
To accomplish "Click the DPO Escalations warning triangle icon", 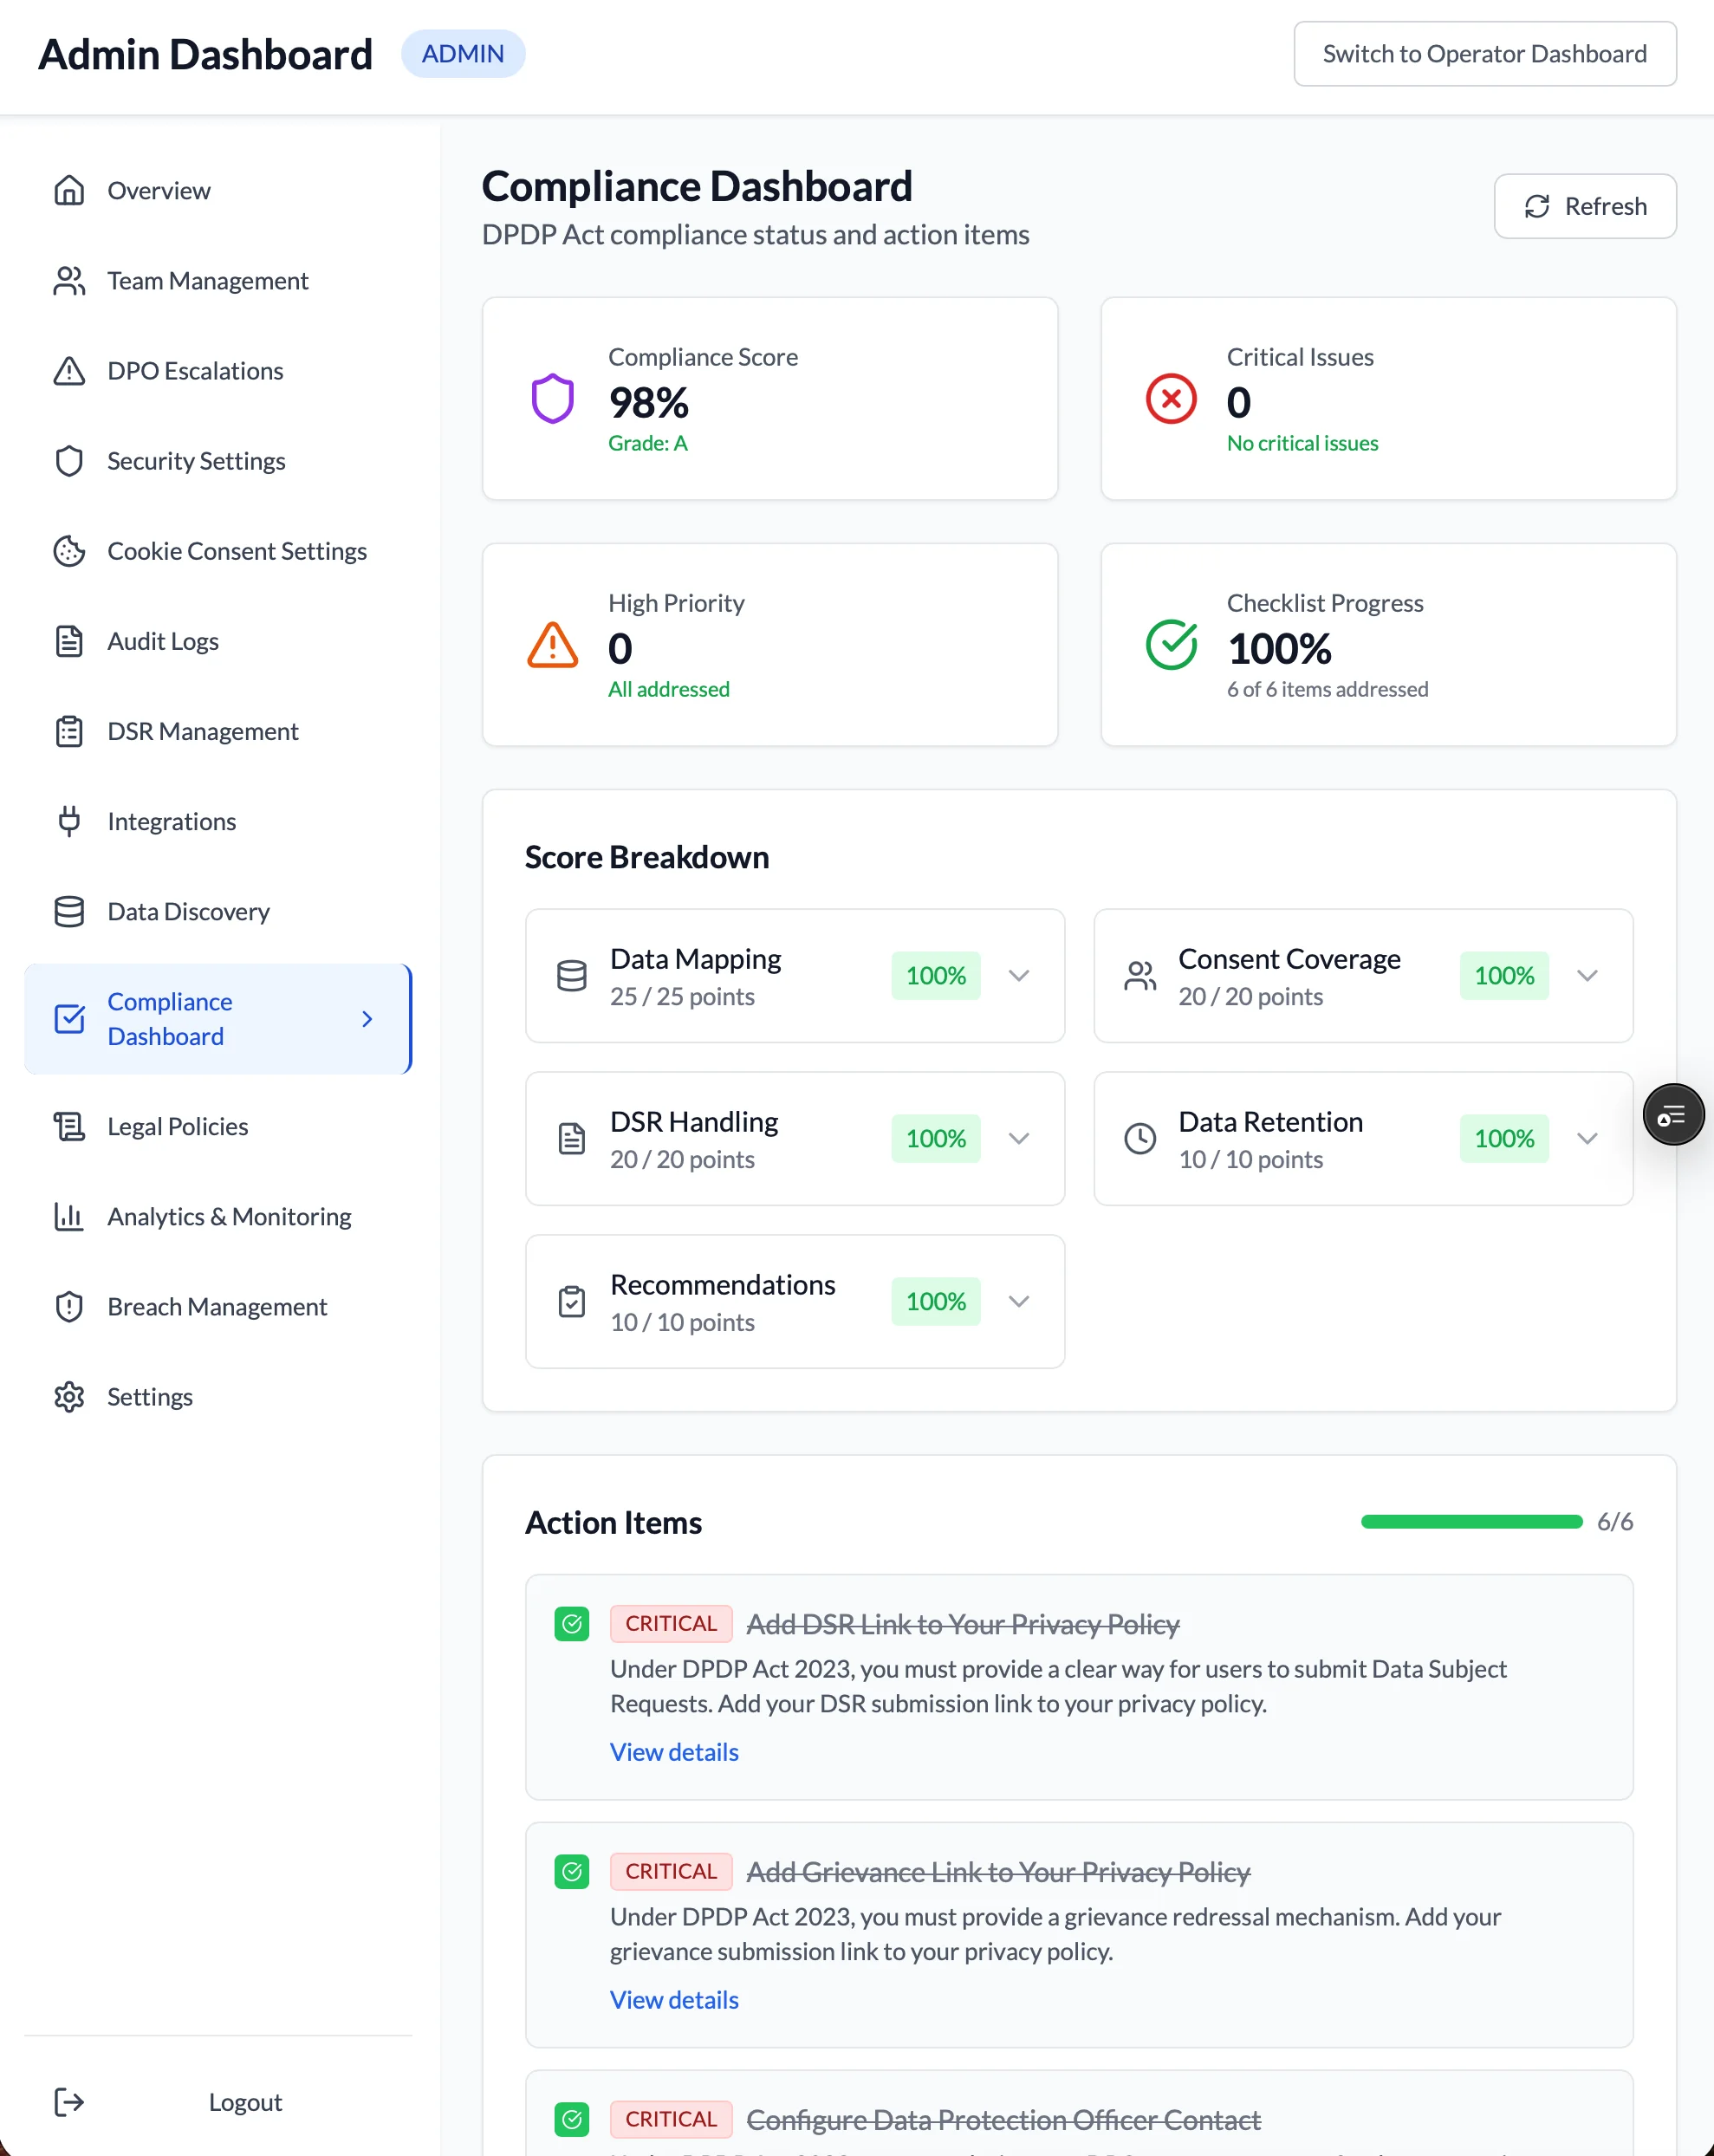I will point(68,371).
